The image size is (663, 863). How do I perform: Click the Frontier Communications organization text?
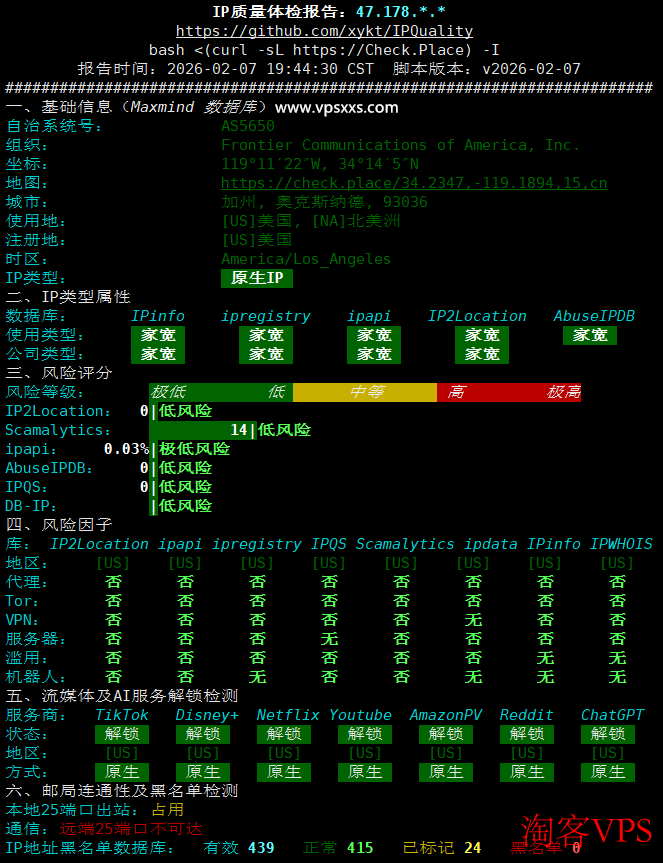click(400, 145)
